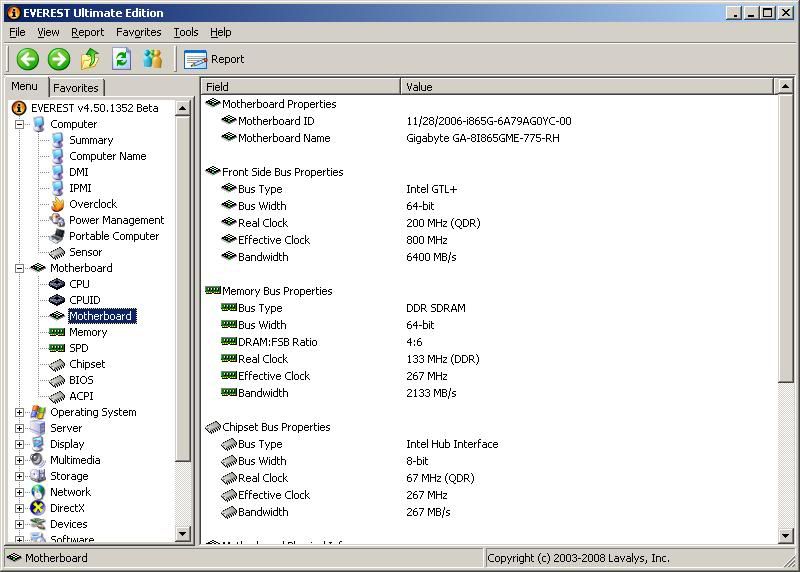Click the BIOS chip icon in tree
The height and width of the screenshot is (572, 800).
point(57,380)
